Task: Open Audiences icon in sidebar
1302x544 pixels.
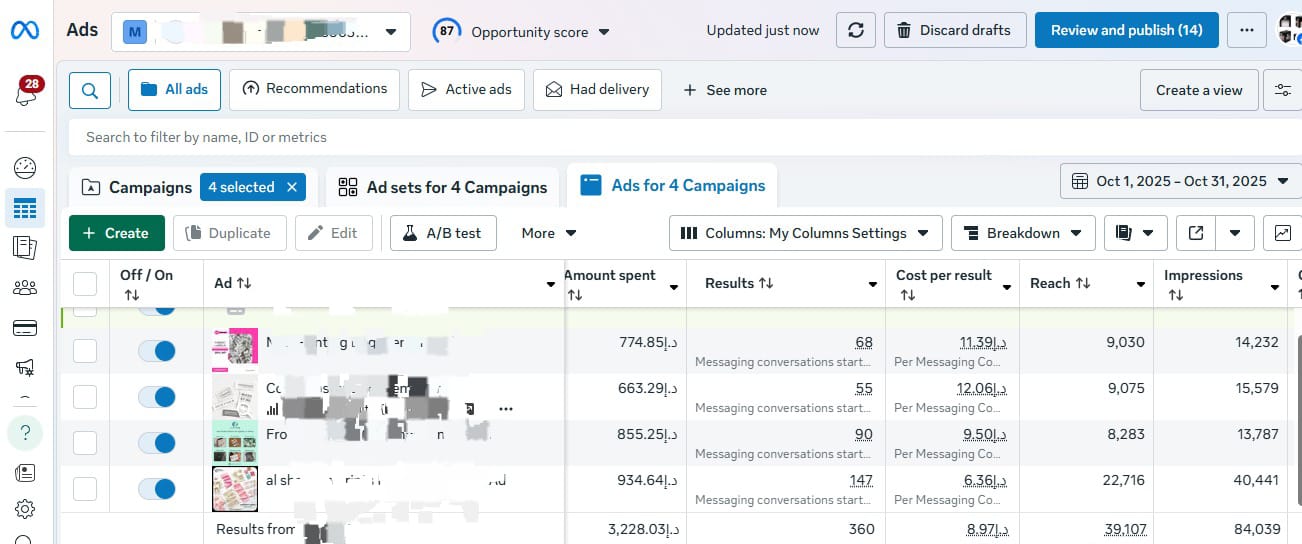Action: pos(25,288)
